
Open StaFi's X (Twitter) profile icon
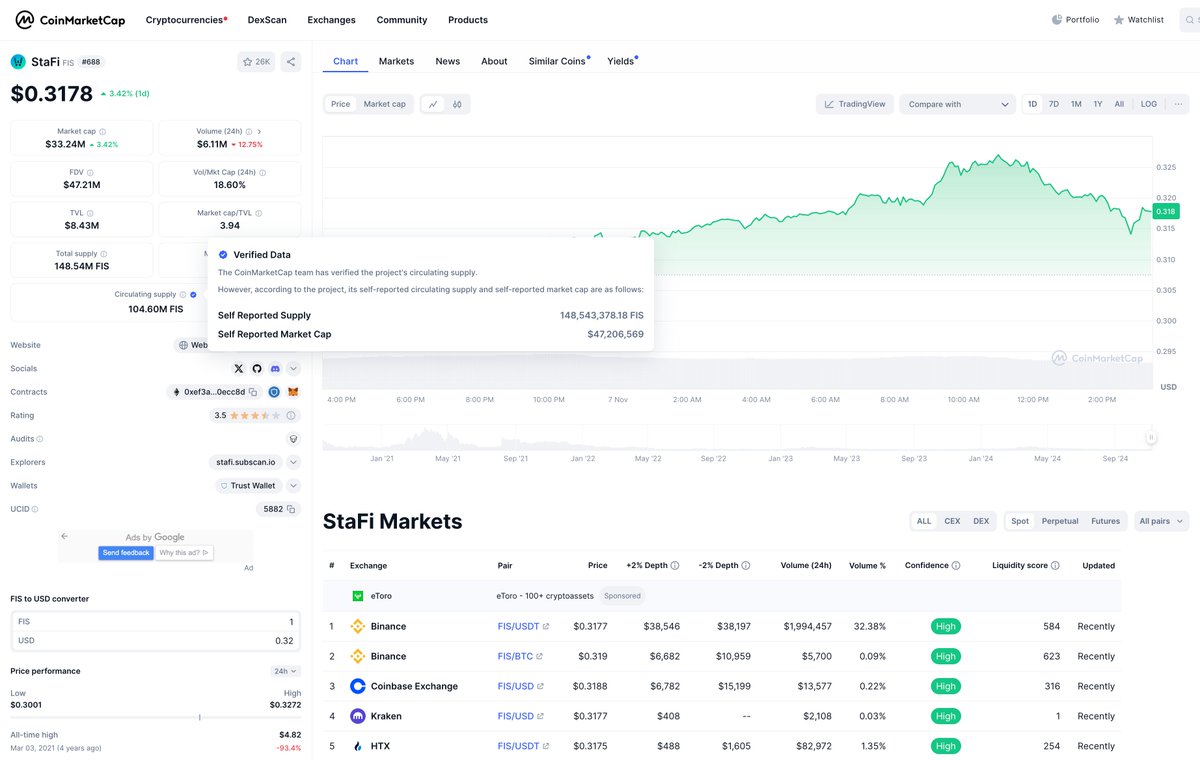pyautogui.click(x=239, y=369)
